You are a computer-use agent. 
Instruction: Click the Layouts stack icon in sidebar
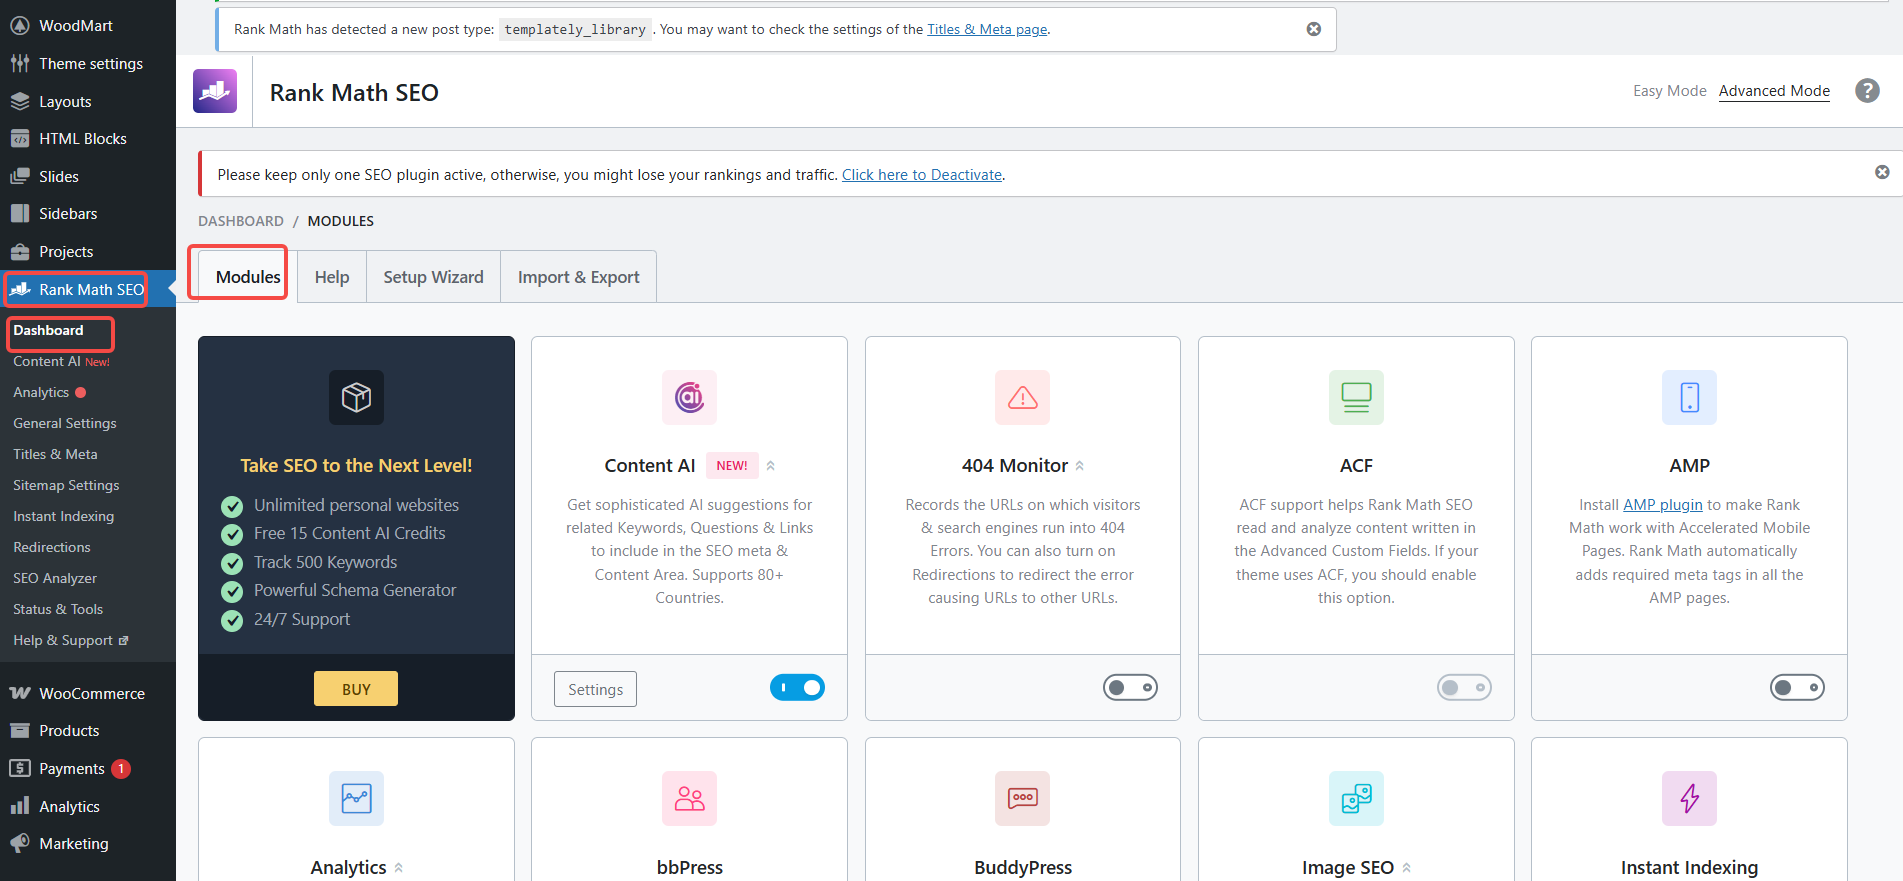click(x=19, y=101)
